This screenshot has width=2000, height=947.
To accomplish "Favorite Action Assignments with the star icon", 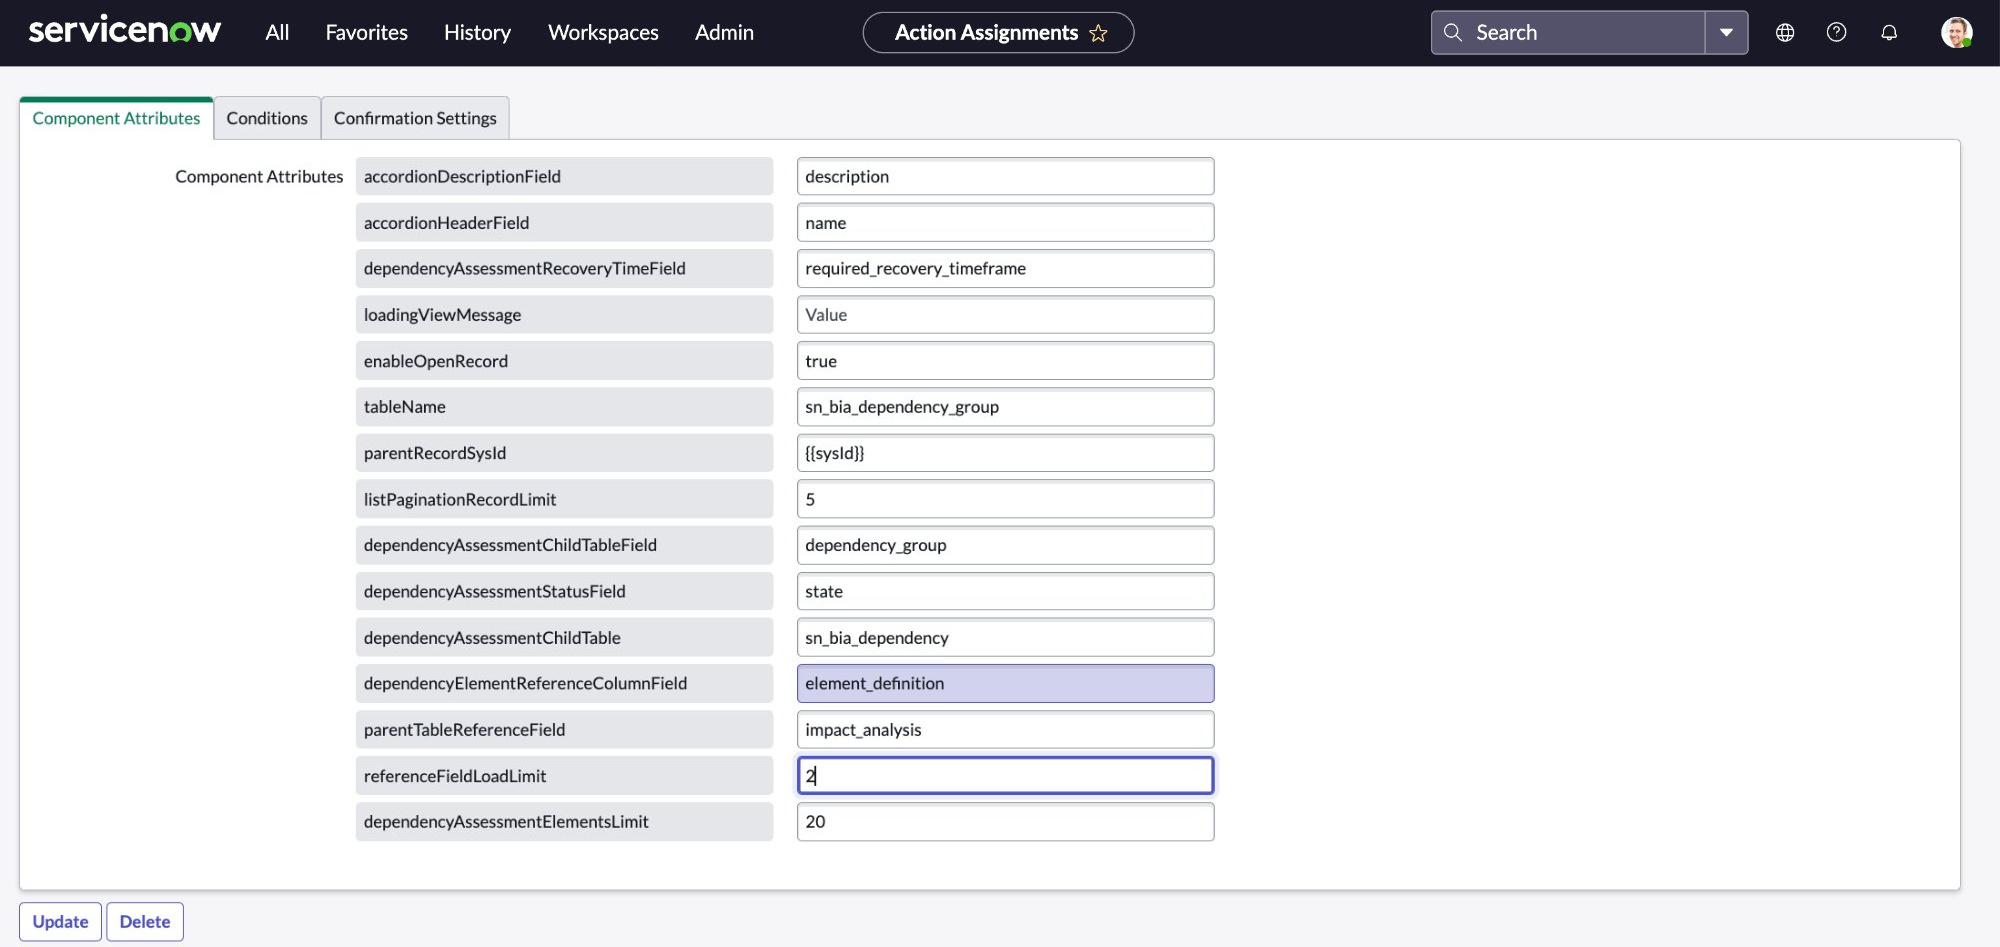I will click(x=1098, y=33).
